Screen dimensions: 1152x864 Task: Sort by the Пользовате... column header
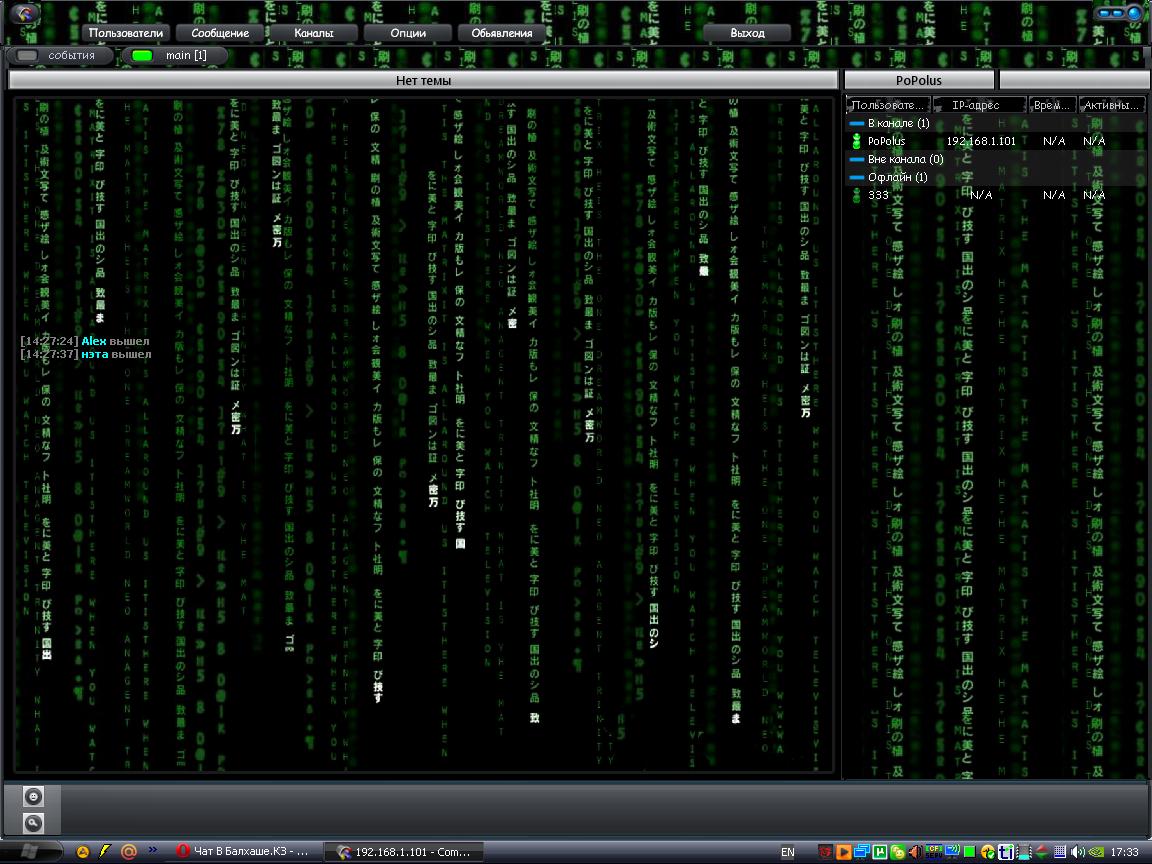point(888,105)
